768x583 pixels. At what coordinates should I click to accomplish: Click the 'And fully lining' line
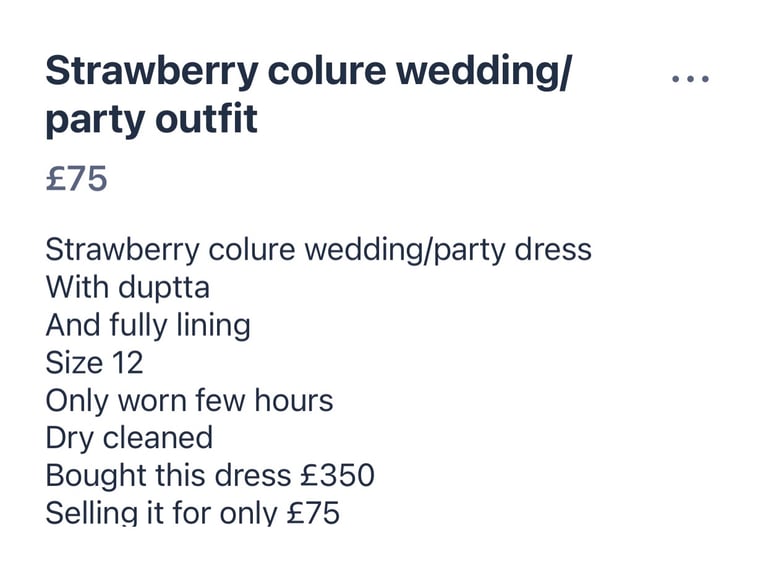point(148,326)
